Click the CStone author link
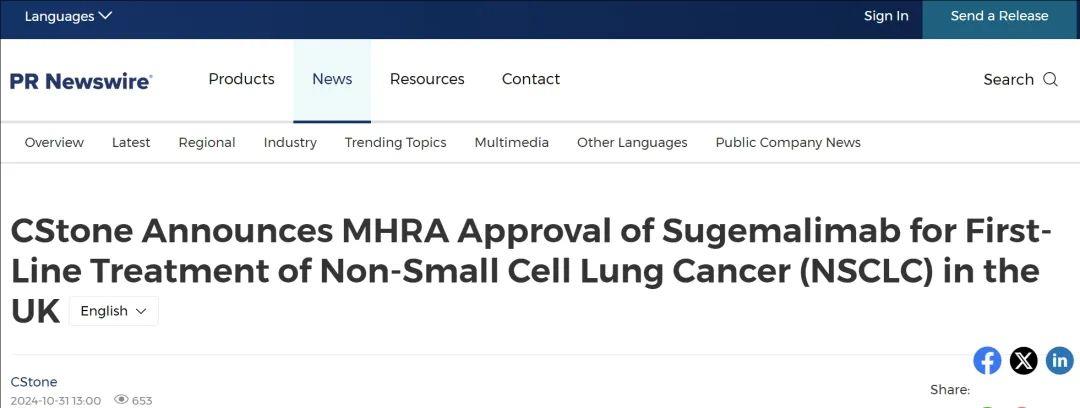1080x408 pixels. click(34, 382)
